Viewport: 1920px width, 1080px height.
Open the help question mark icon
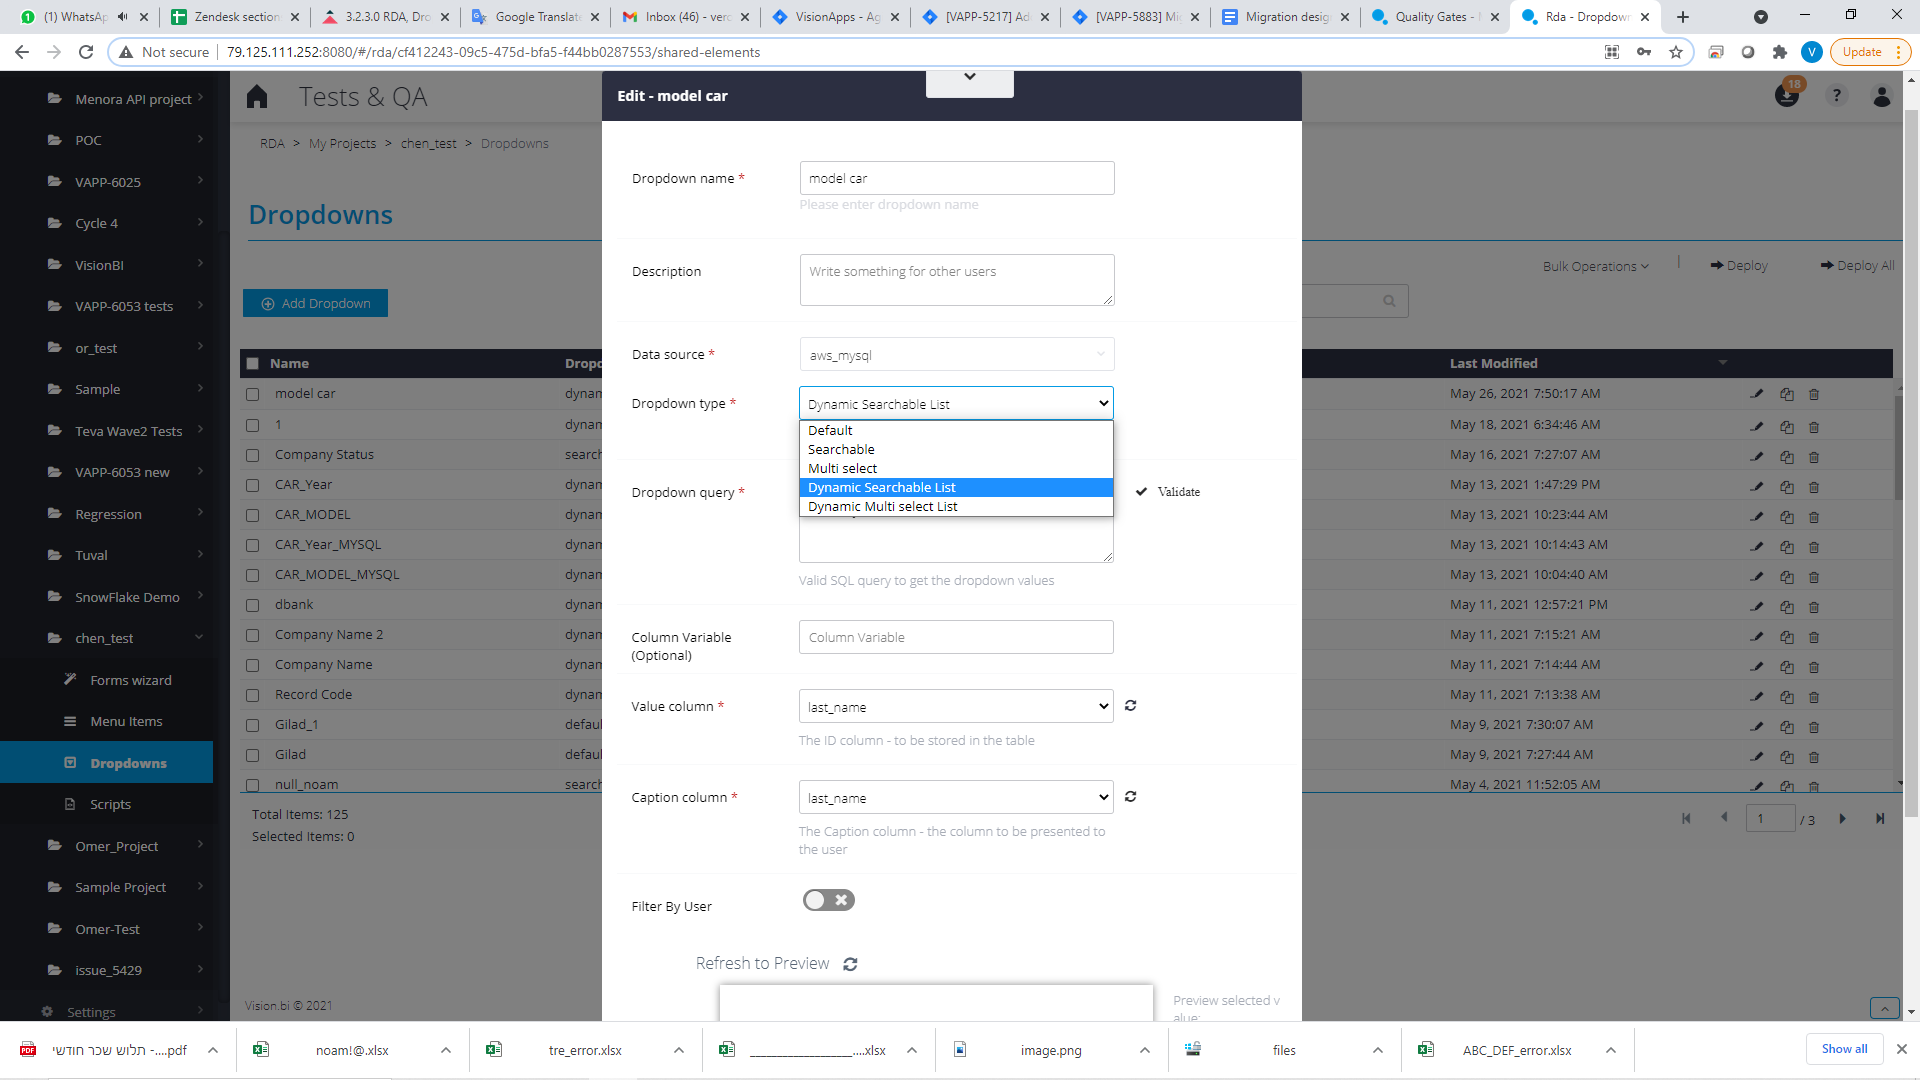click(1836, 96)
